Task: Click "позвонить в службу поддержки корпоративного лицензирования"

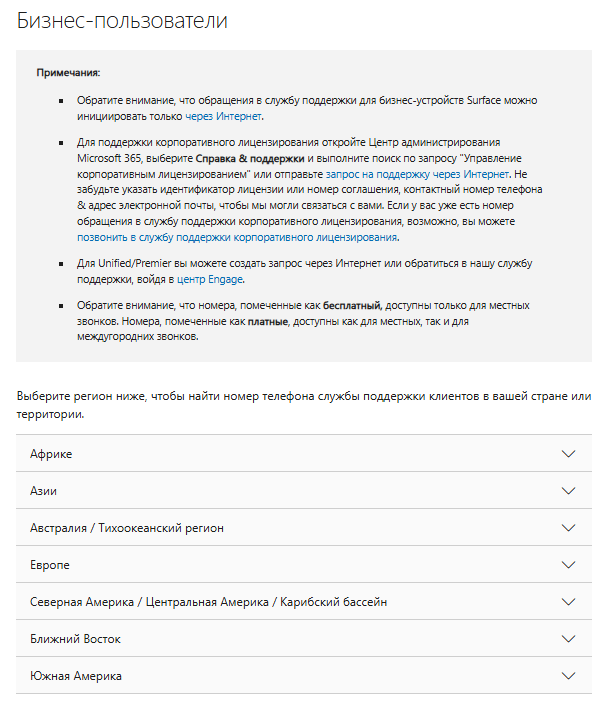Action: click(x=237, y=237)
